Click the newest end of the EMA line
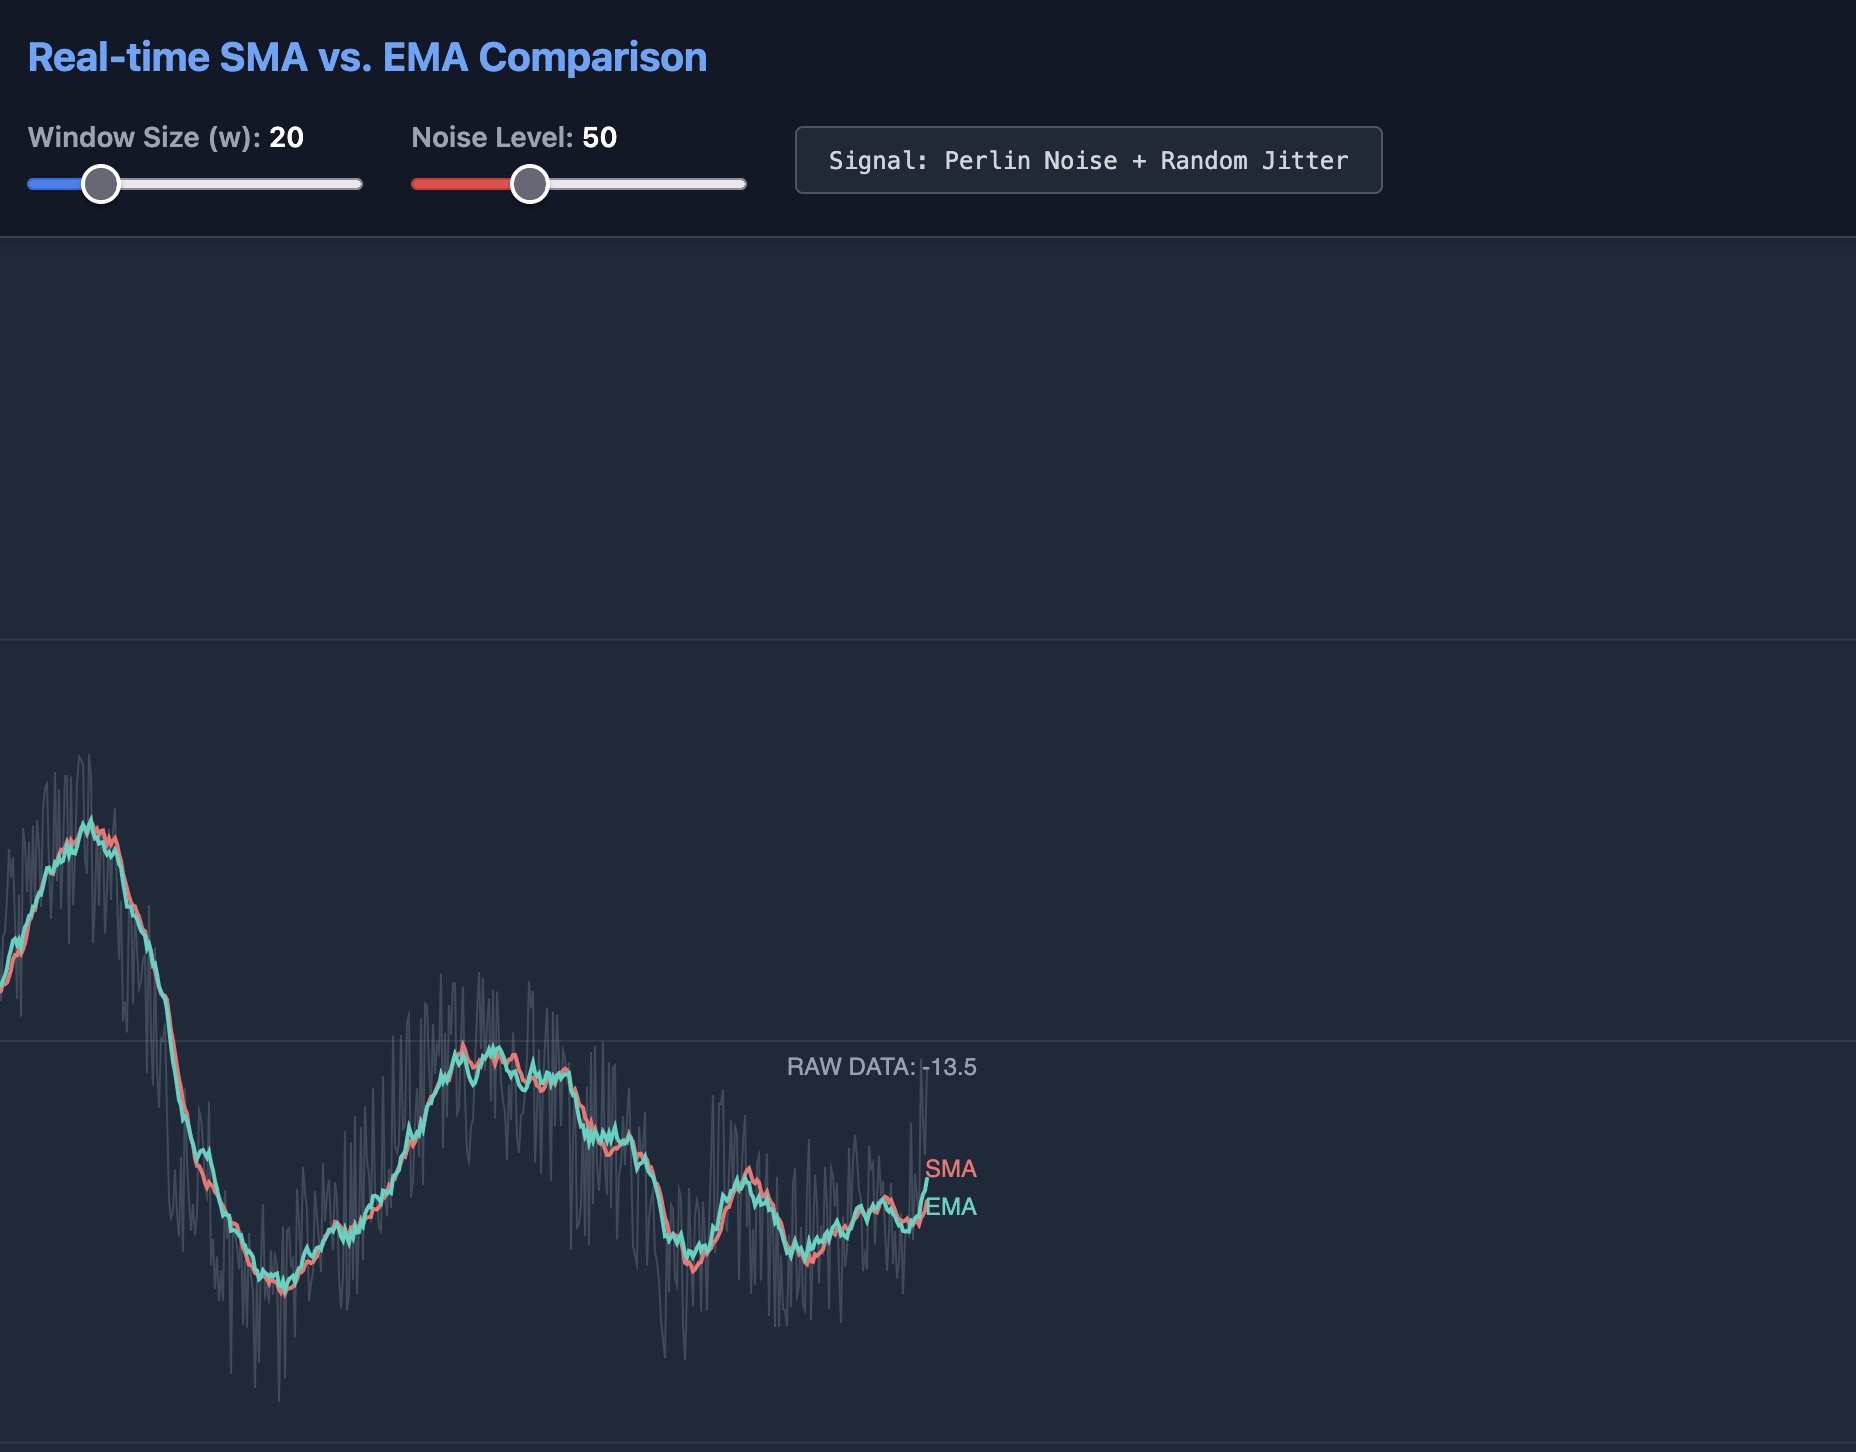 click(927, 1181)
